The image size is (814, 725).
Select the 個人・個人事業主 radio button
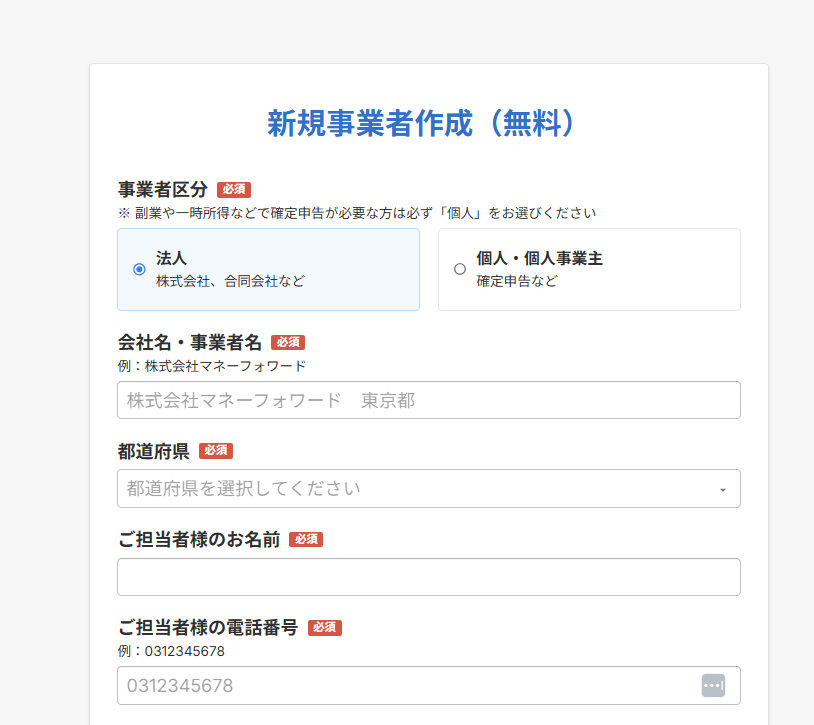(460, 269)
